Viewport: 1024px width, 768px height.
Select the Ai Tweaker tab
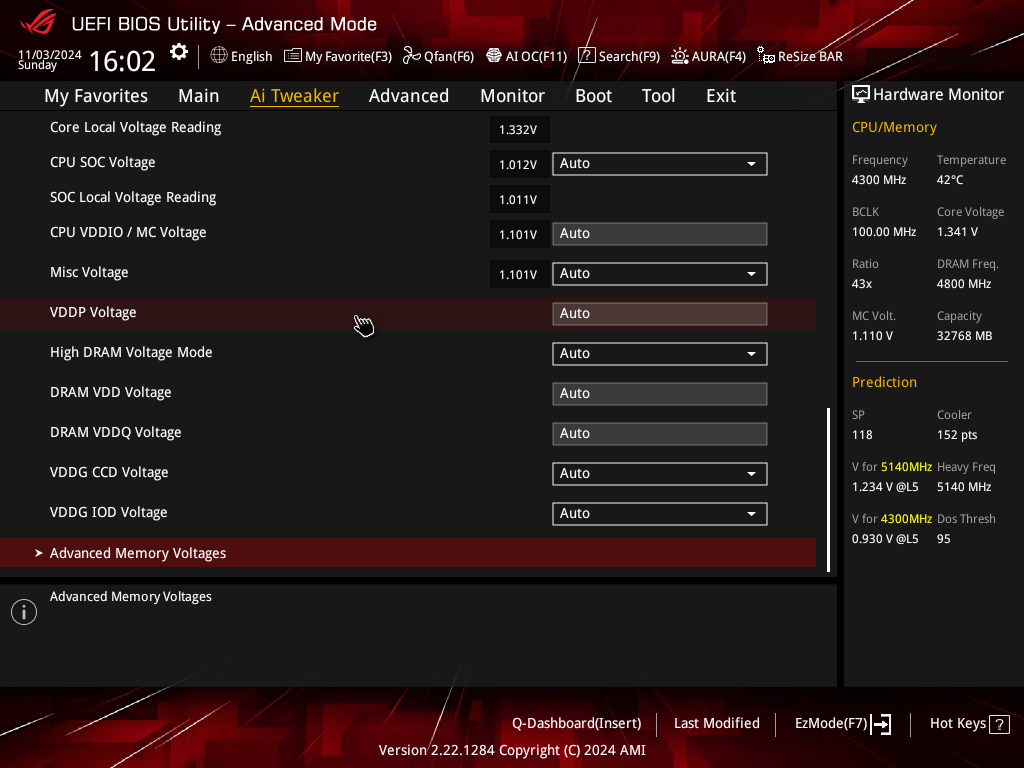pyautogui.click(x=294, y=96)
